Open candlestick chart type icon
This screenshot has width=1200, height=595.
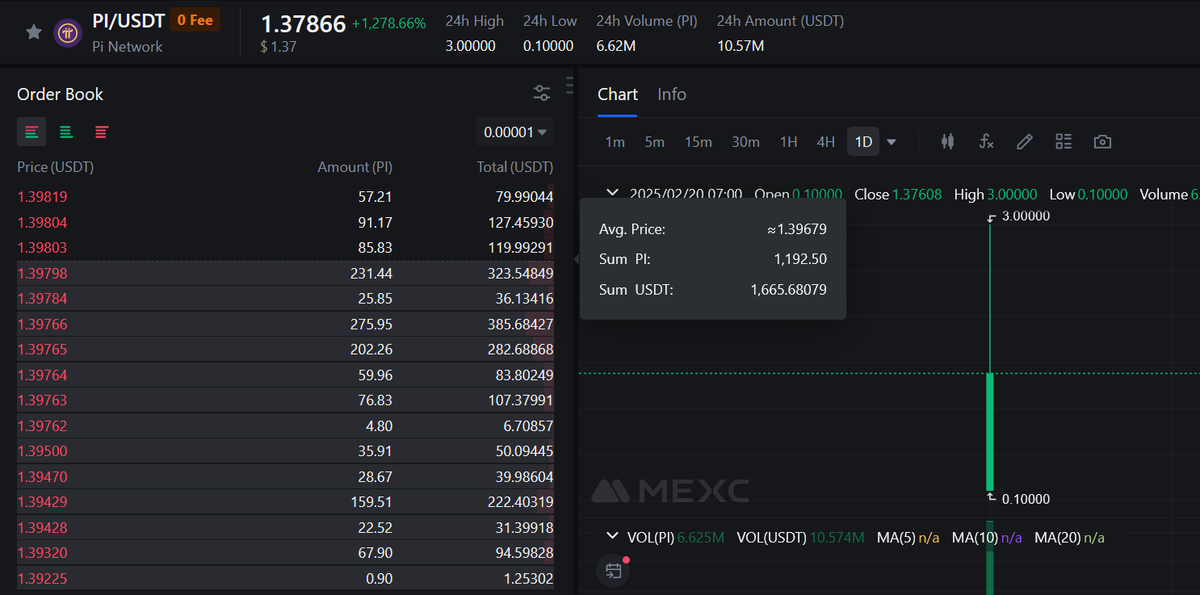click(947, 142)
